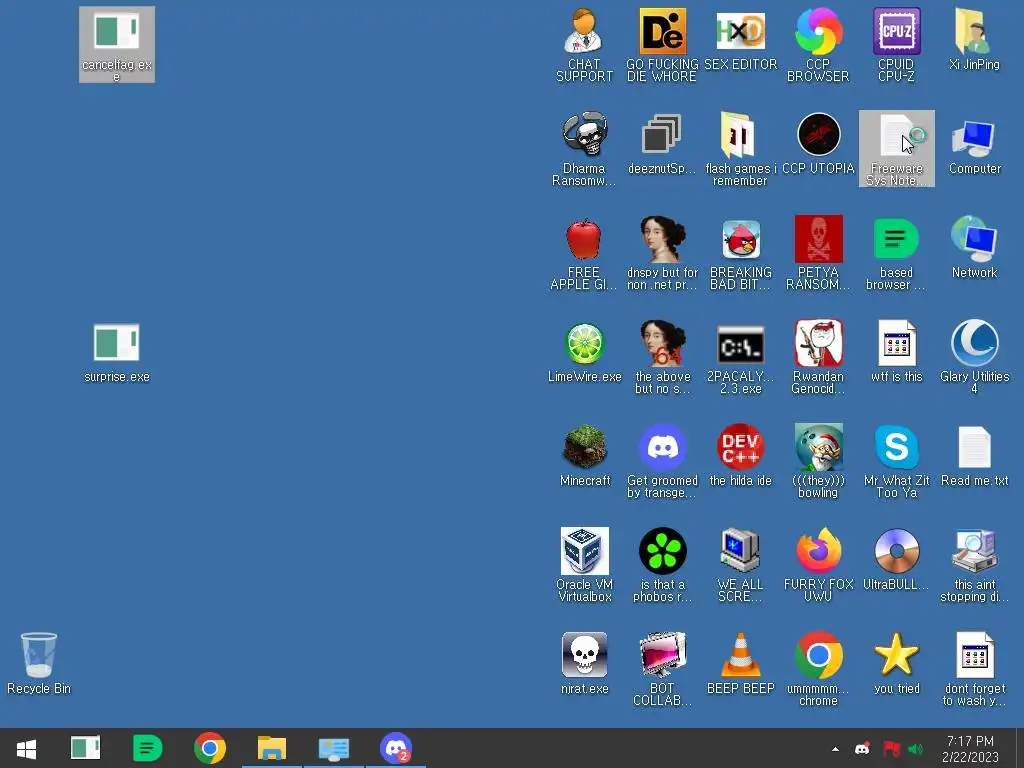Expand the hidden system tray icons
Screen dimensions: 1024x768
pyautogui.click(x=835, y=749)
